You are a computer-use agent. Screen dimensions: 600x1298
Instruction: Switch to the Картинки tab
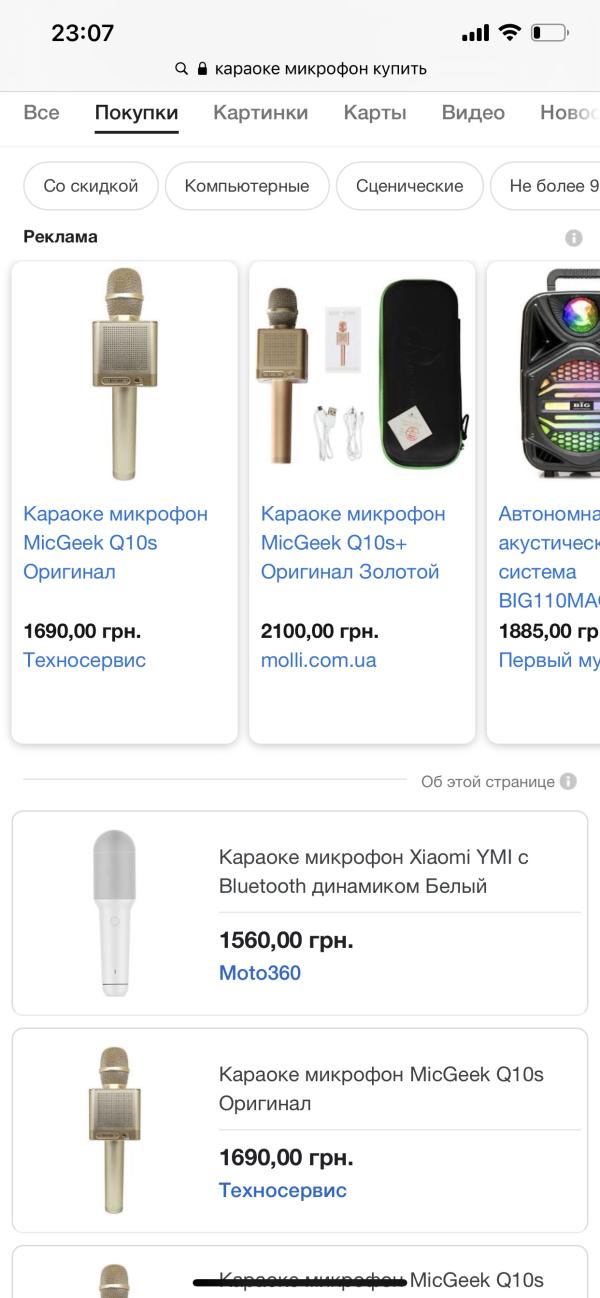click(260, 113)
